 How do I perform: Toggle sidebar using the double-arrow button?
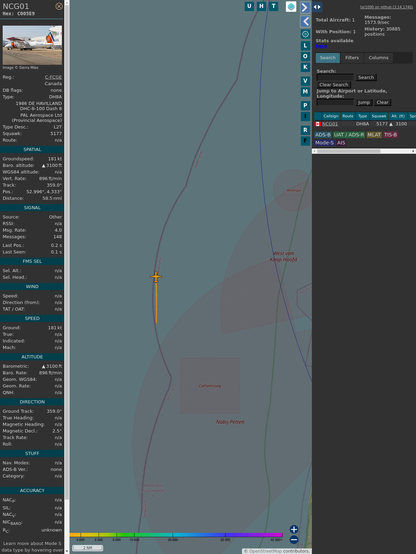[x=317, y=7]
